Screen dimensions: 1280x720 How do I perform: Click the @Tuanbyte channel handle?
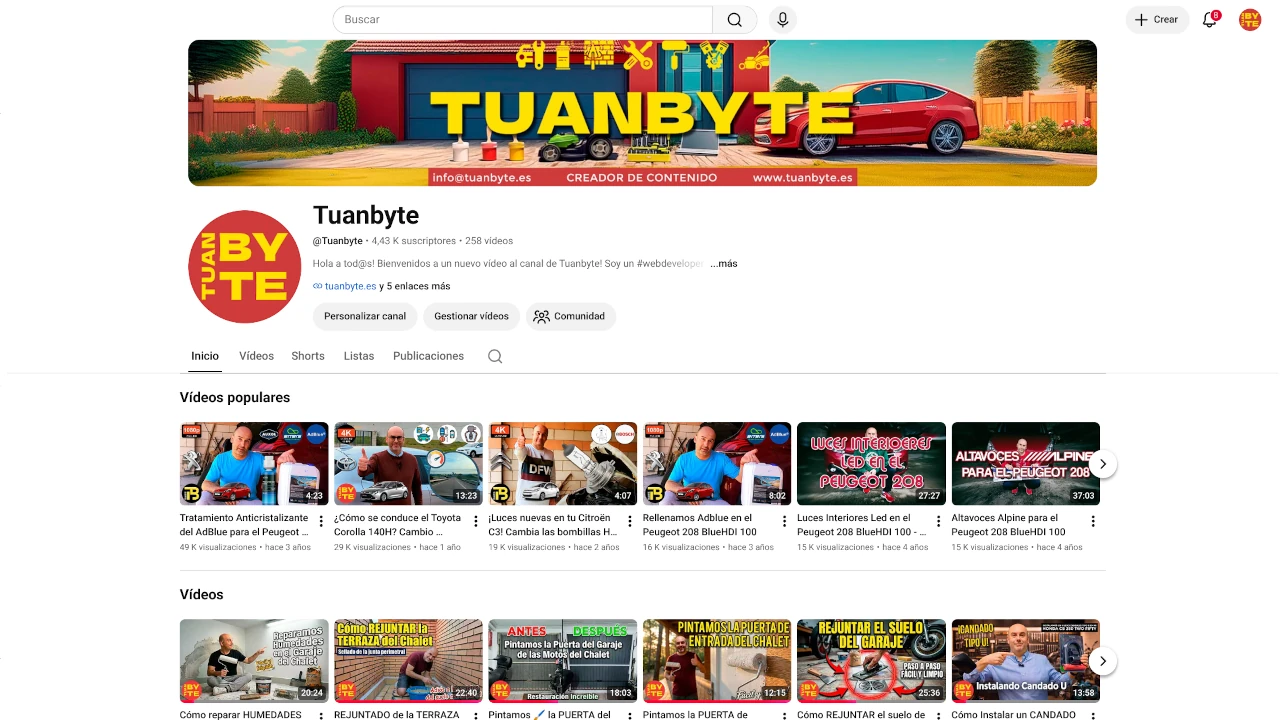[x=338, y=241]
